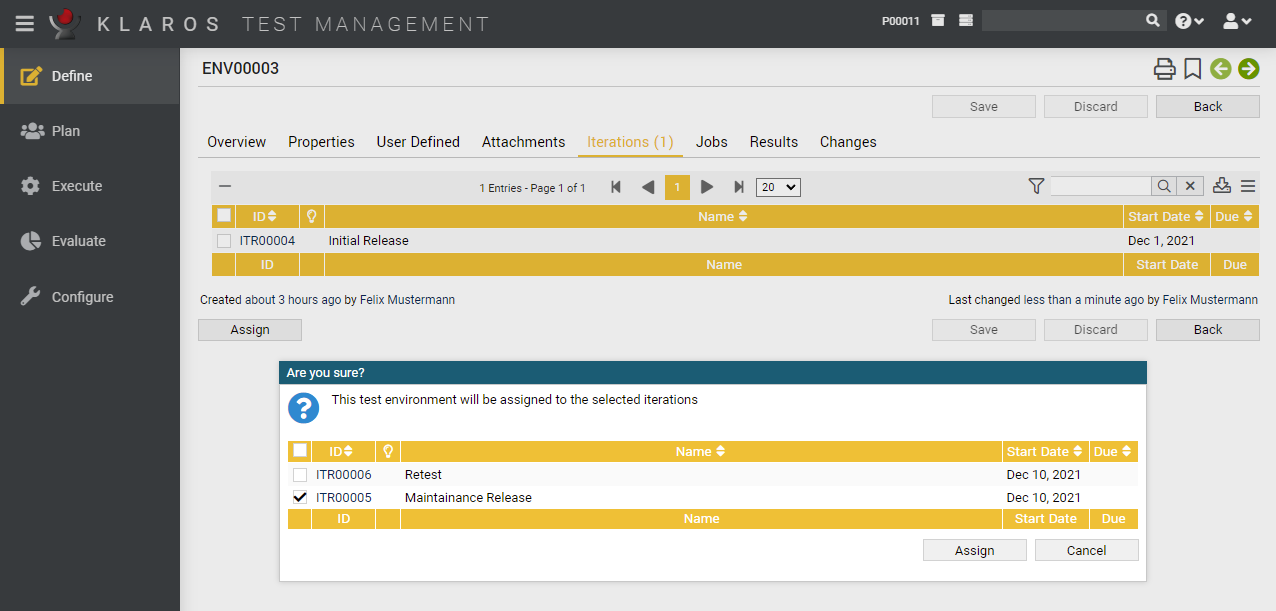Go to previous environment with green left arrow

pos(1220,68)
